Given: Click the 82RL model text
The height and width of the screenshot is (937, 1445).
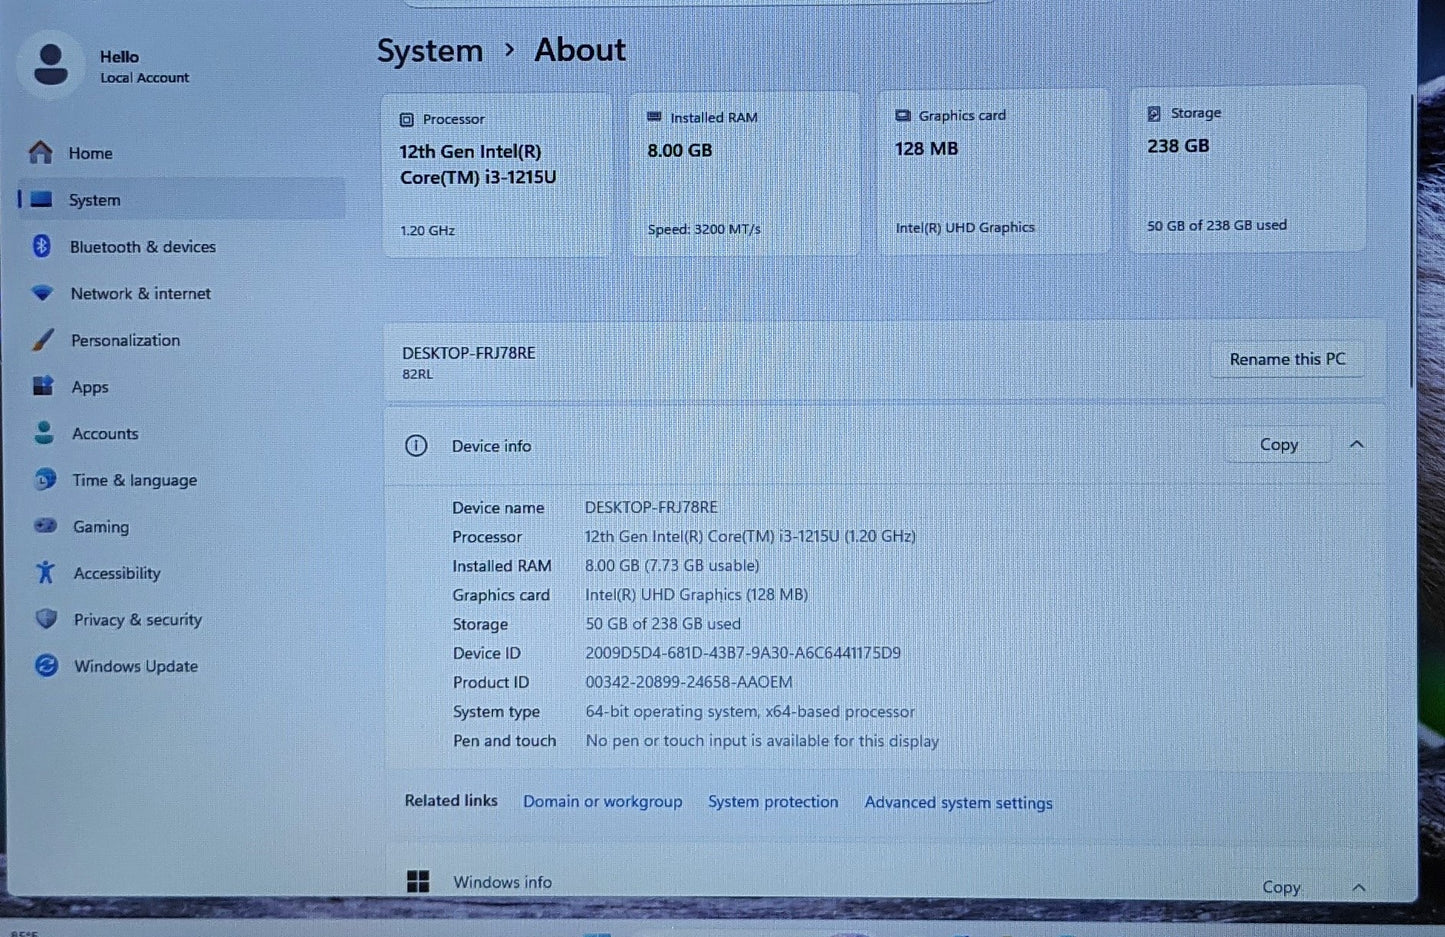Looking at the screenshot, I should 417,374.
